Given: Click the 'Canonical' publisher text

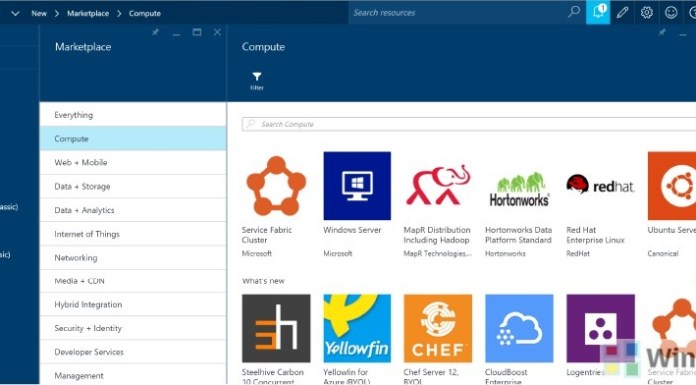Looking at the screenshot, I should (663, 254).
